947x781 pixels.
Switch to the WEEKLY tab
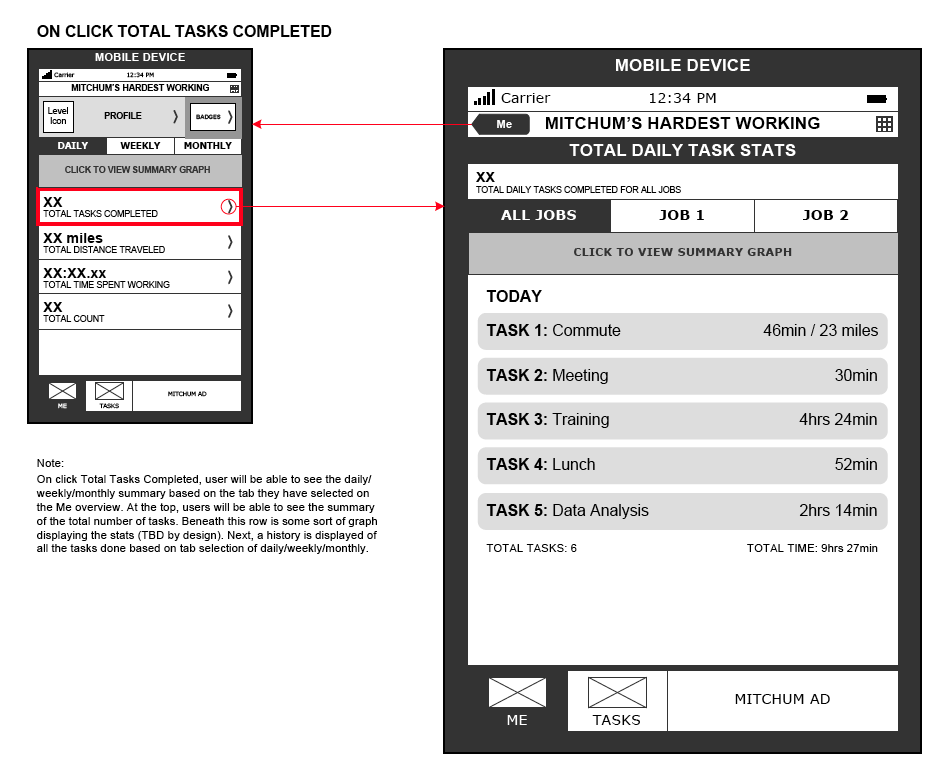click(x=140, y=146)
